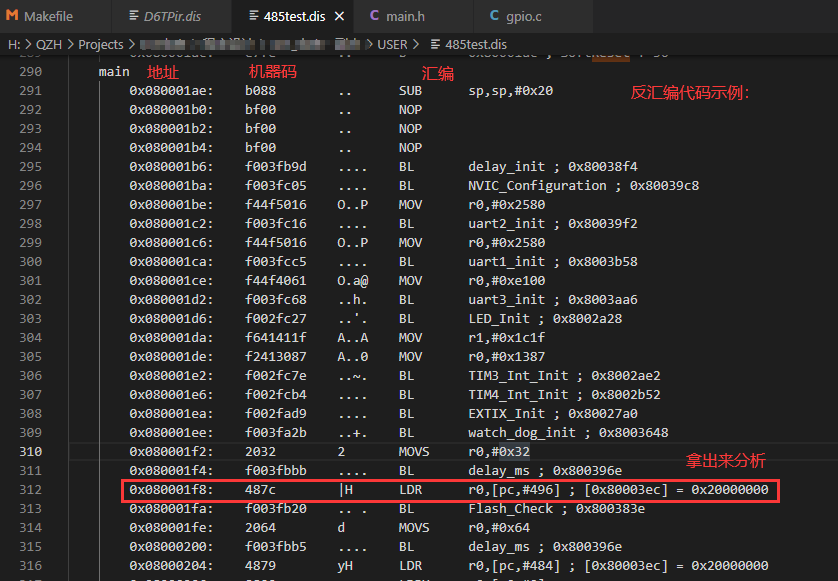
Task: Select the 485test.dis tab
Action: pyautogui.click(x=294, y=16)
